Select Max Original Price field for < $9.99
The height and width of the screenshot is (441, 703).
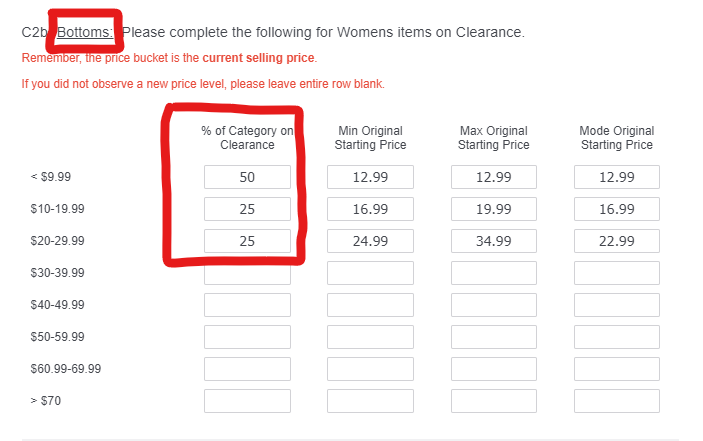point(494,177)
